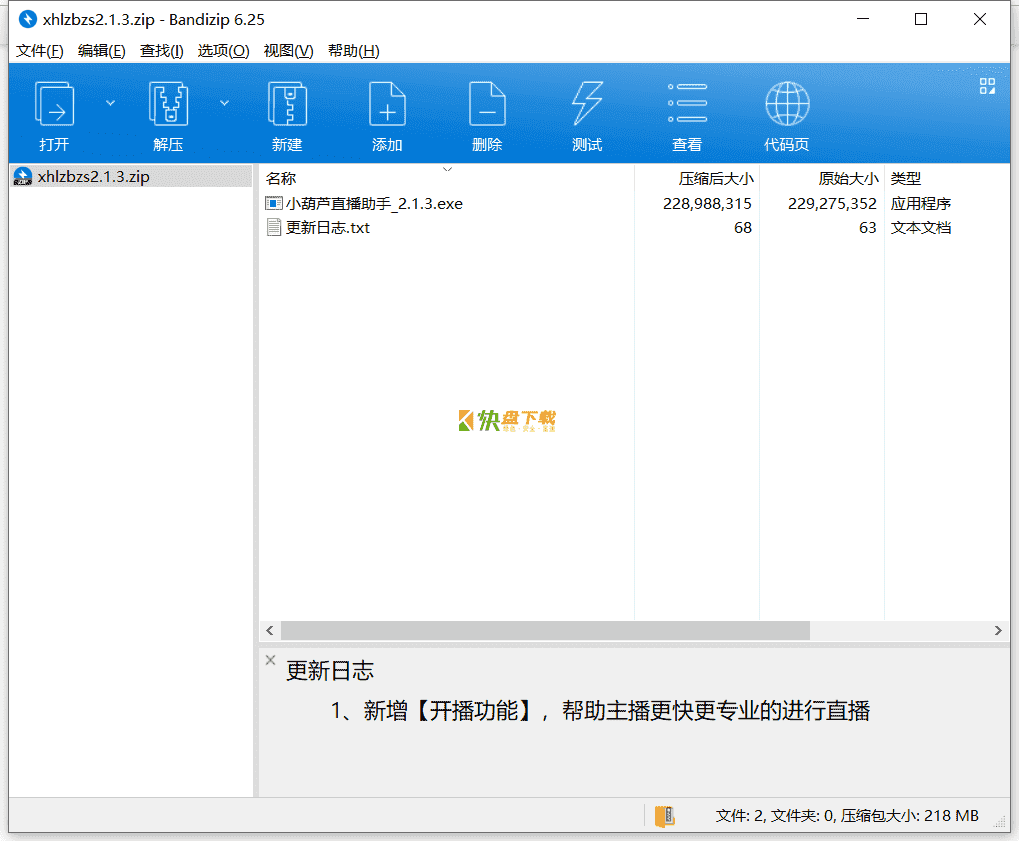The width and height of the screenshot is (1019, 841).
Task: Click the 代码页 (Code page) globe icon
Action: tap(787, 104)
